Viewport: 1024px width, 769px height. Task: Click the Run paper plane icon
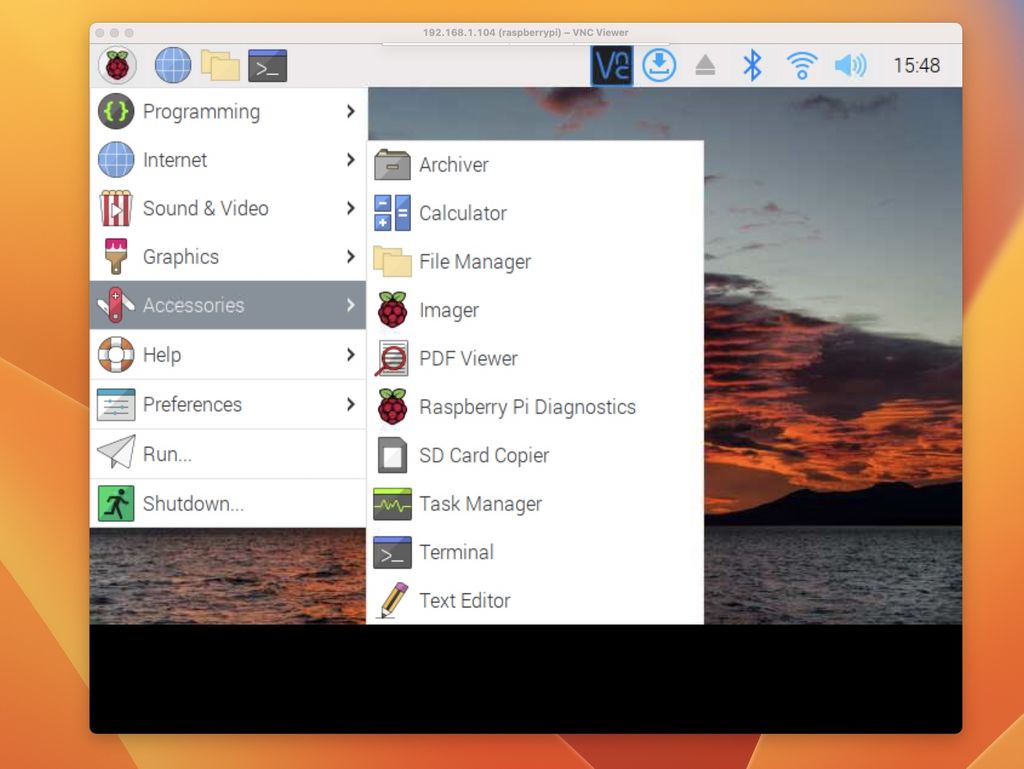point(116,452)
